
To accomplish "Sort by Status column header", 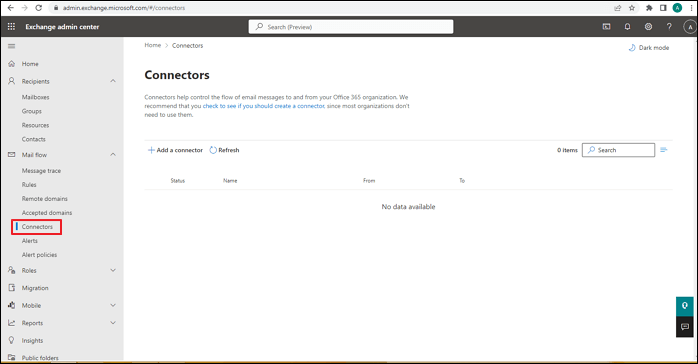I will 178,181.
